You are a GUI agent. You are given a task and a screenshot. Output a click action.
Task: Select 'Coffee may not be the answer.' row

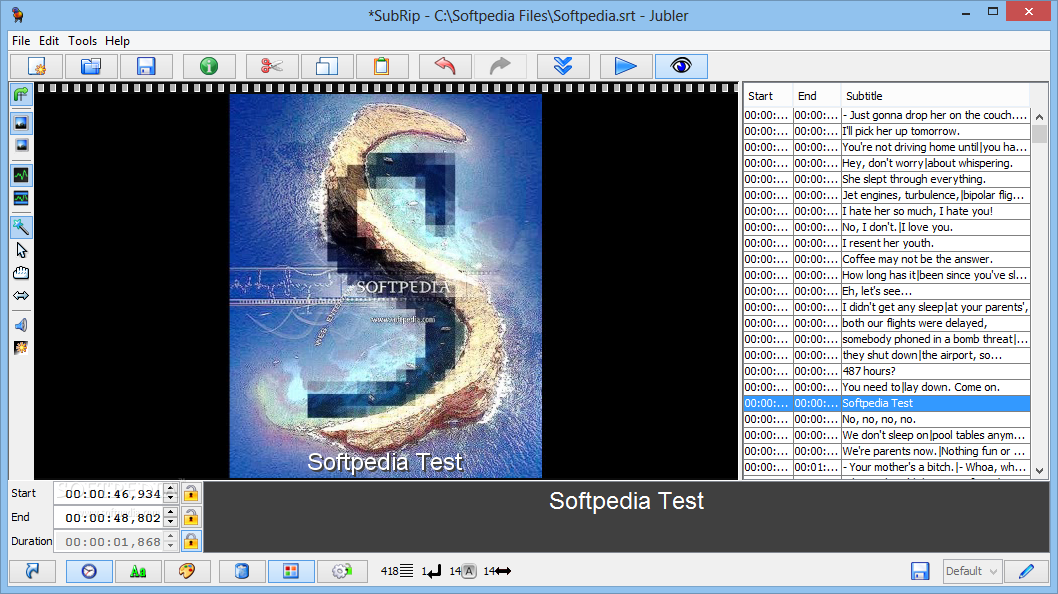pos(887,259)
